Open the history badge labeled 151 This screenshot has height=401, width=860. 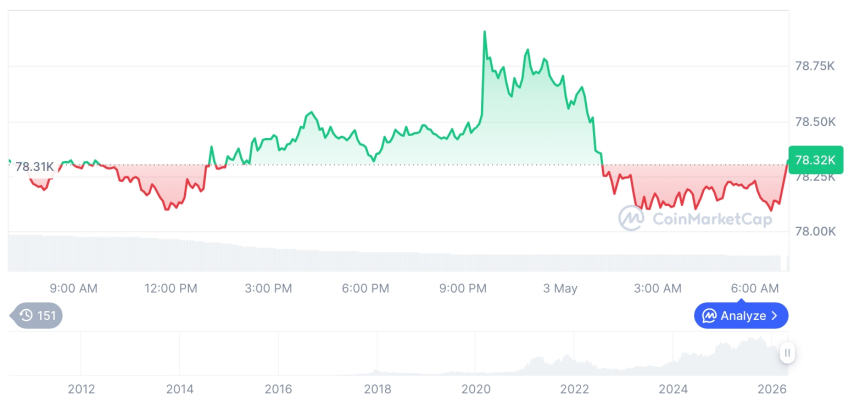click(37, 315)
